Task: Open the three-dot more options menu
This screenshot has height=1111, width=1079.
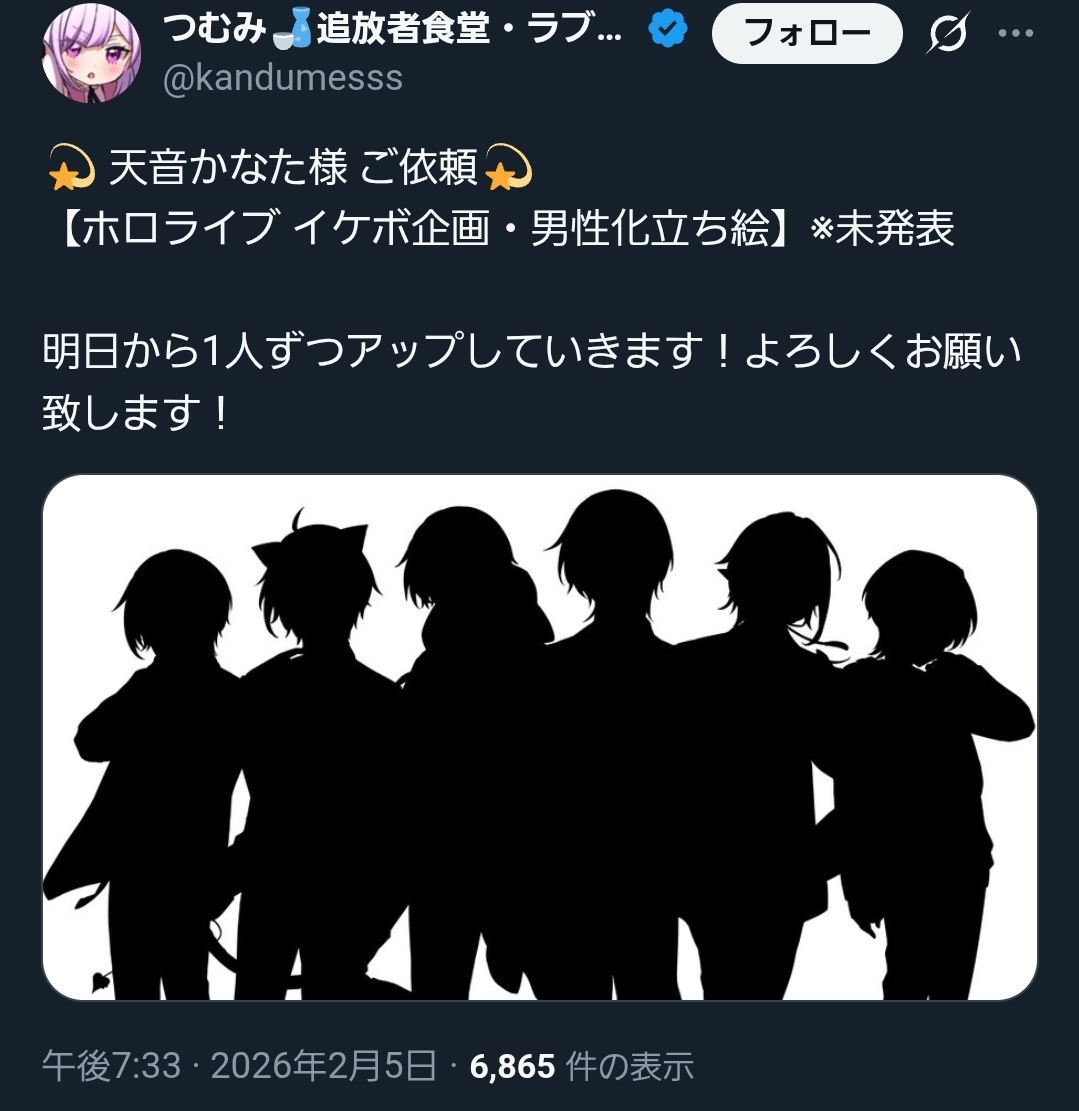Action: click(x=1015, y=33)
